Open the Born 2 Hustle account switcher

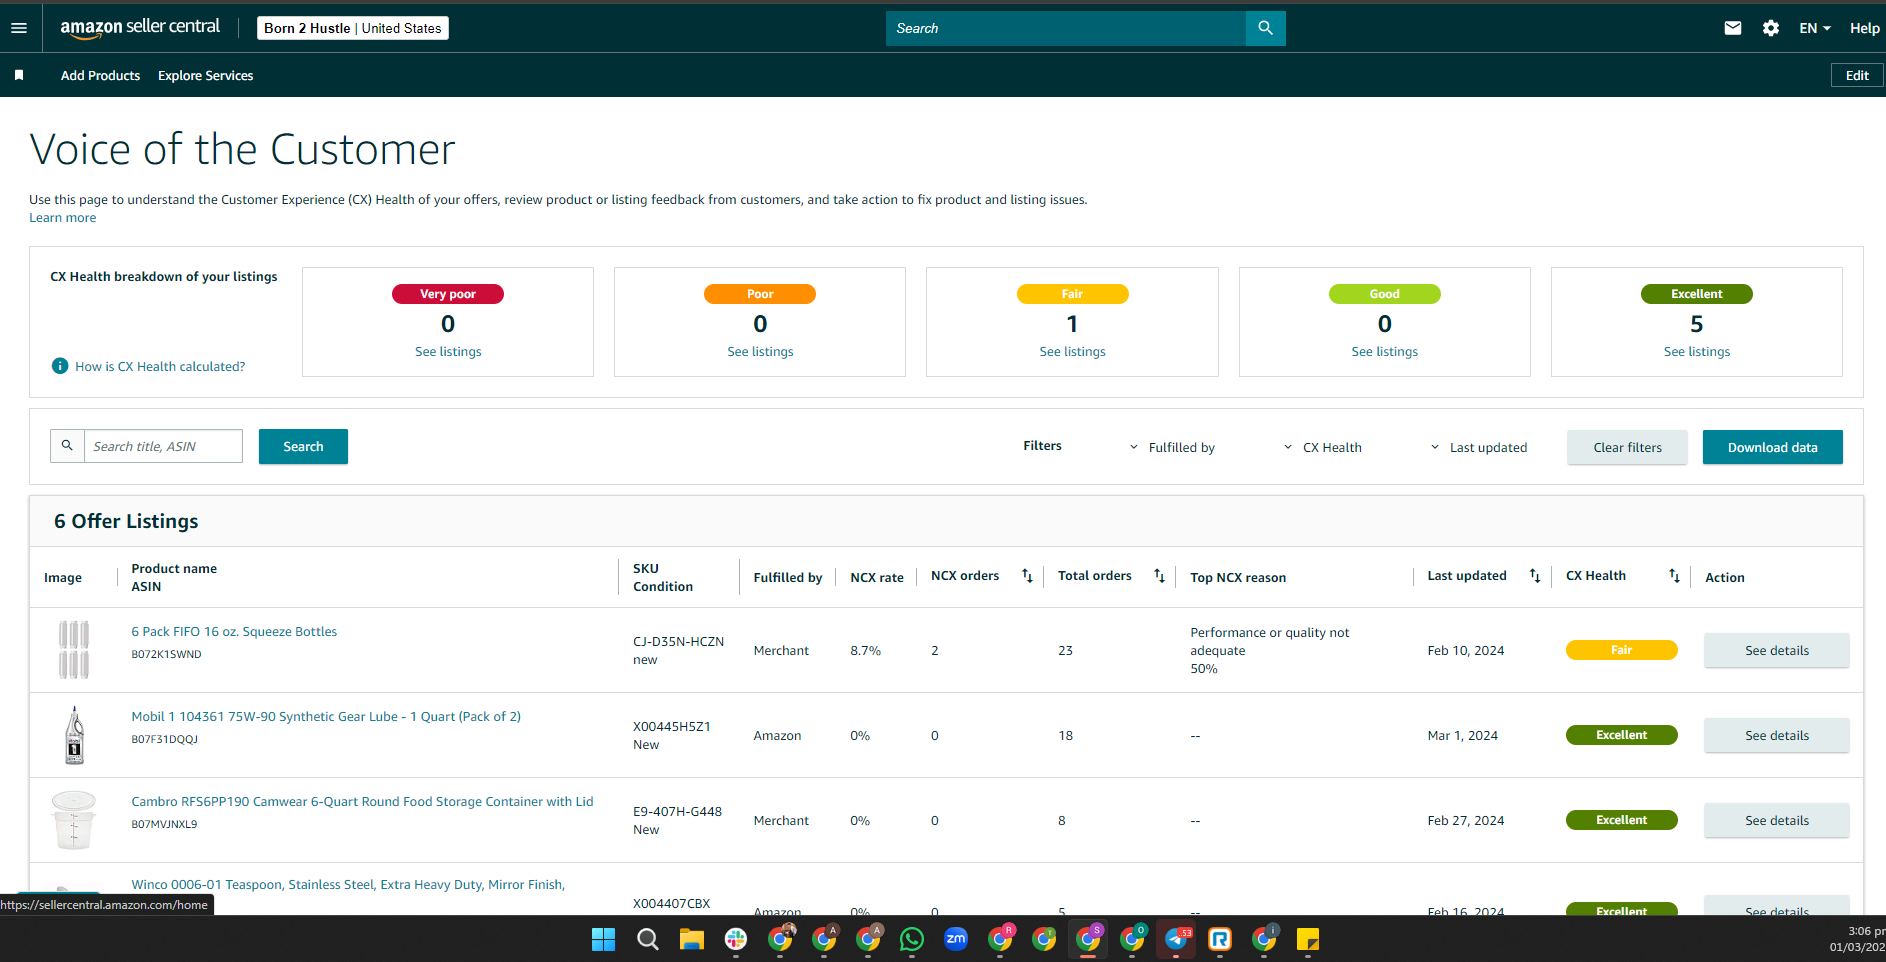click(x=353, y=28)
